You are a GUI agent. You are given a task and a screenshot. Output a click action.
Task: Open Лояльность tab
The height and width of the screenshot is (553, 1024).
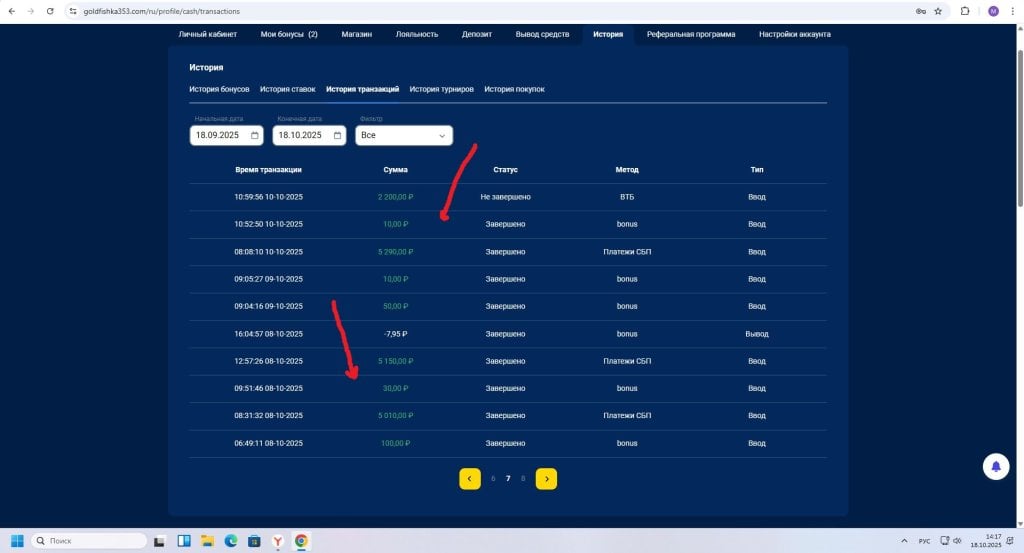(x=417, y=34)
